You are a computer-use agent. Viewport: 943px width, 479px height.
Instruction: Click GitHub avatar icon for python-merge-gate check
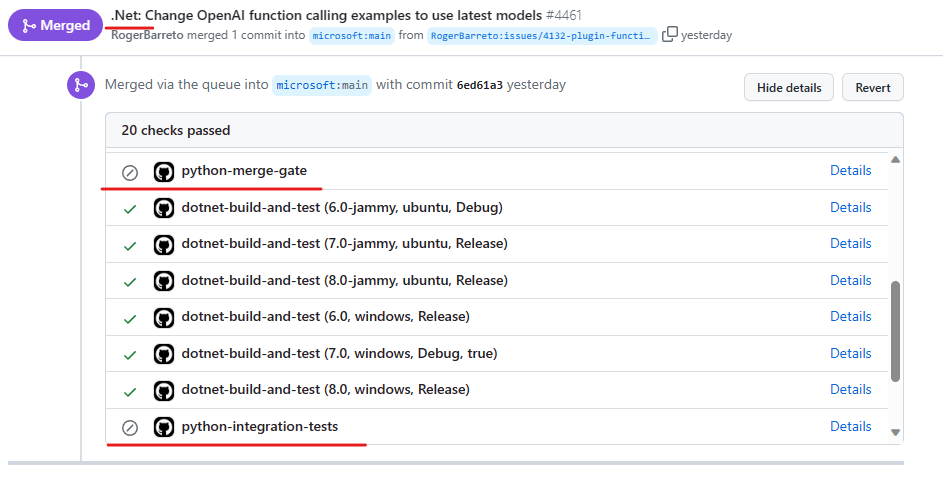164,172
